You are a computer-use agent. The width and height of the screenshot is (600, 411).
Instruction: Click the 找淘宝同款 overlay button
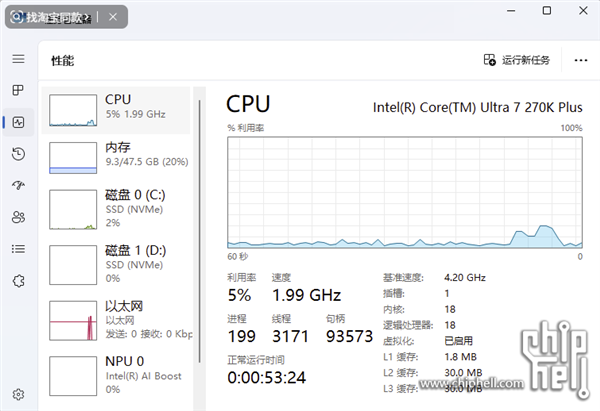(x=50, y=17)
